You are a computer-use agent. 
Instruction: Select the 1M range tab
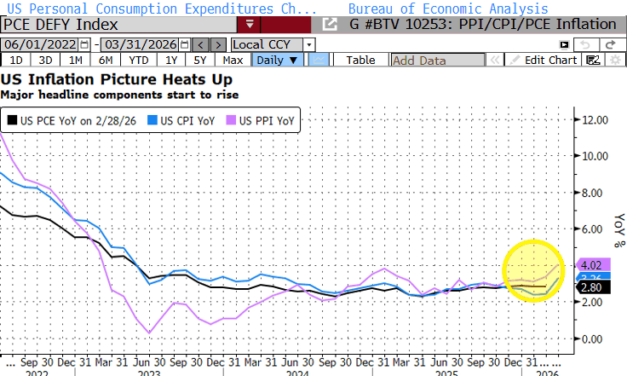coord(76,60)
